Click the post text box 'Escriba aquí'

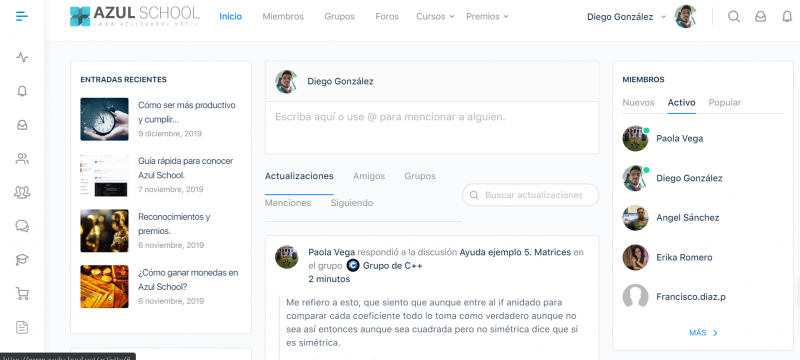coord(432,127)
